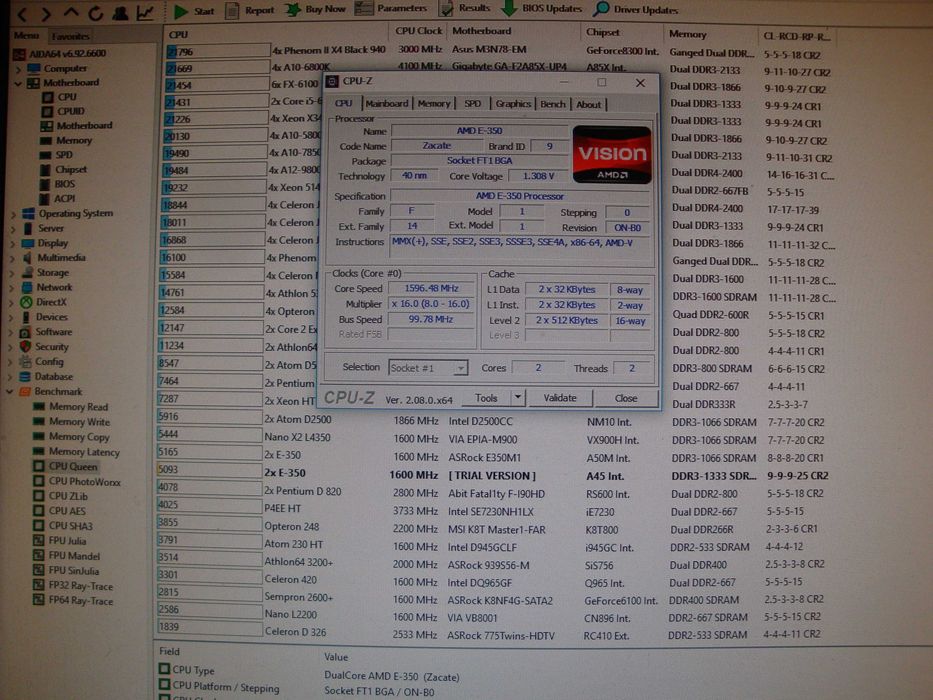The height and width of the screenshot is (700, 933).
Task: Select CPU AES benchmark
Action: (59, 511)
